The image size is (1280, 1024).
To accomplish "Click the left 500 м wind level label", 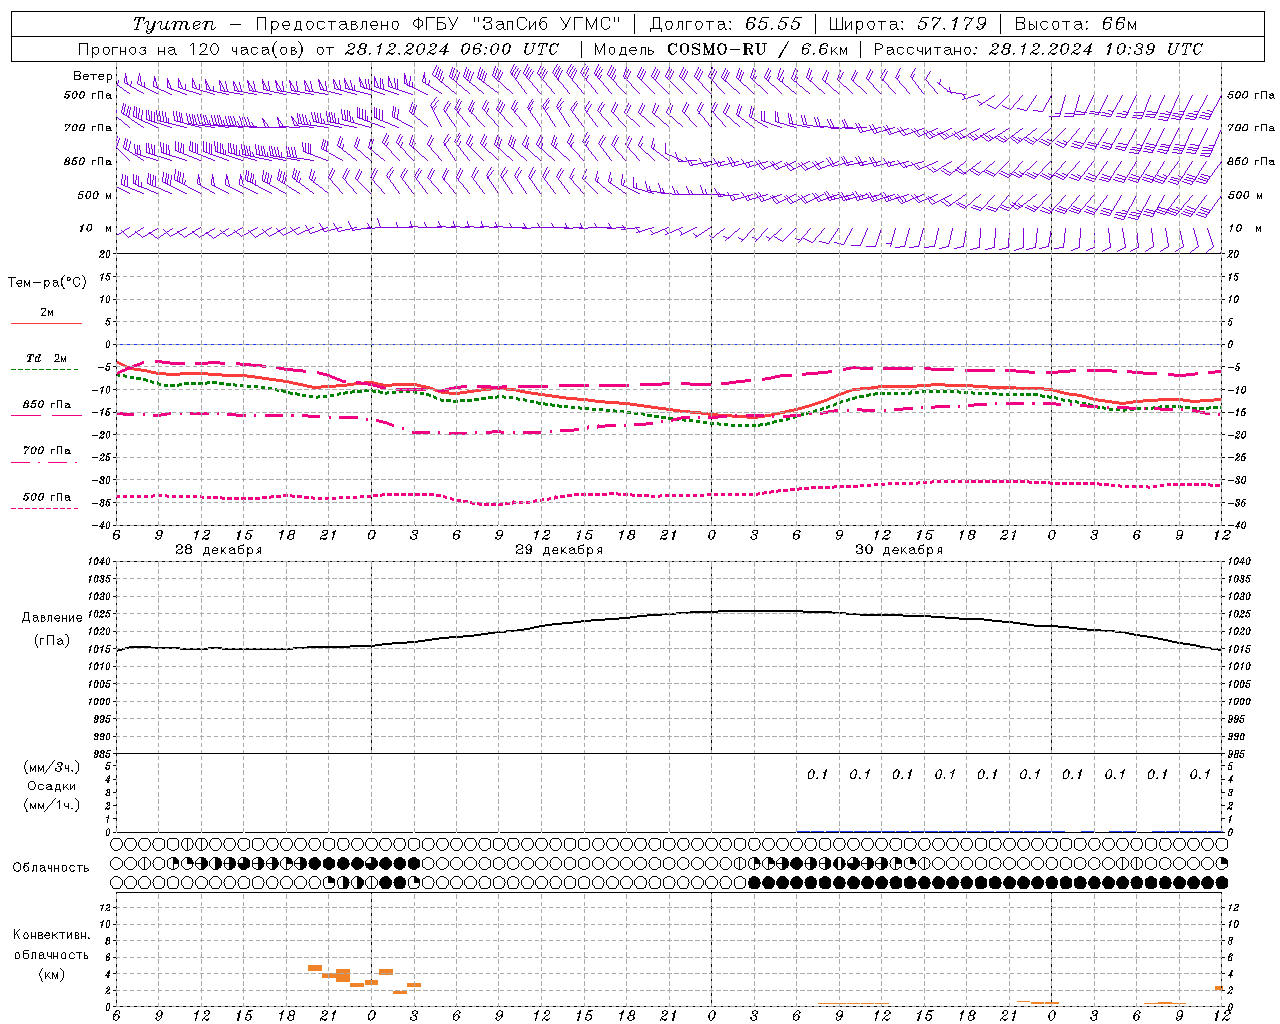I will 95,195.
